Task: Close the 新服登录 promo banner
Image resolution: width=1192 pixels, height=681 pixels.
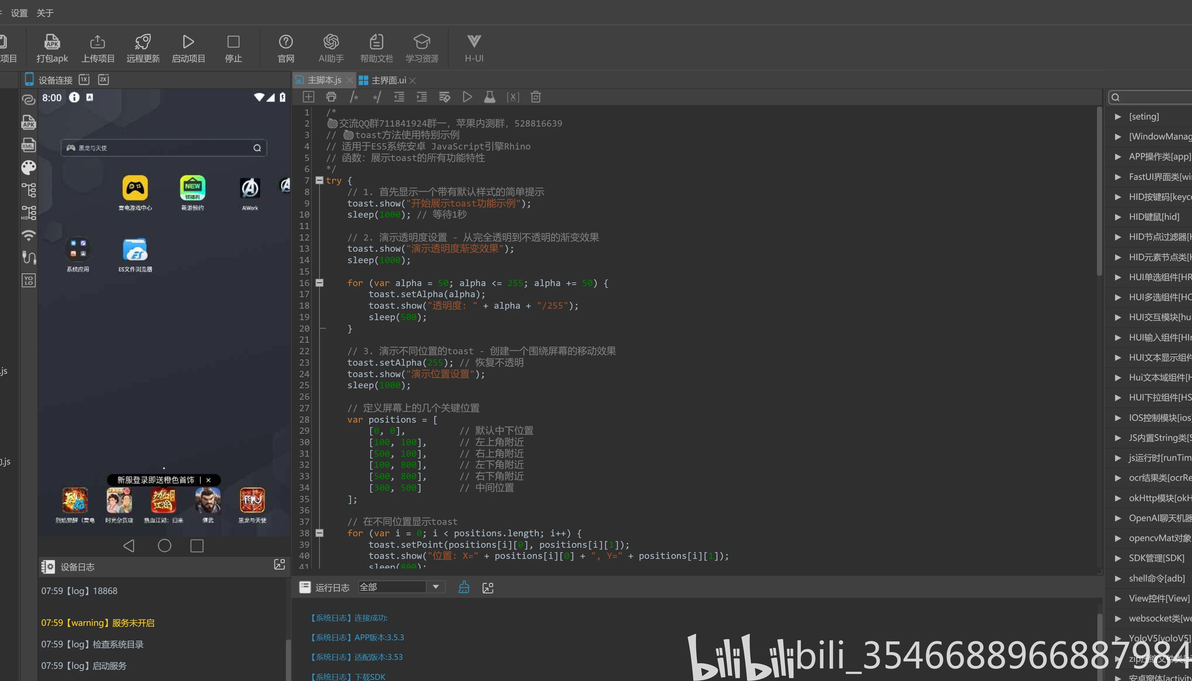Action: tap(208, 480)
